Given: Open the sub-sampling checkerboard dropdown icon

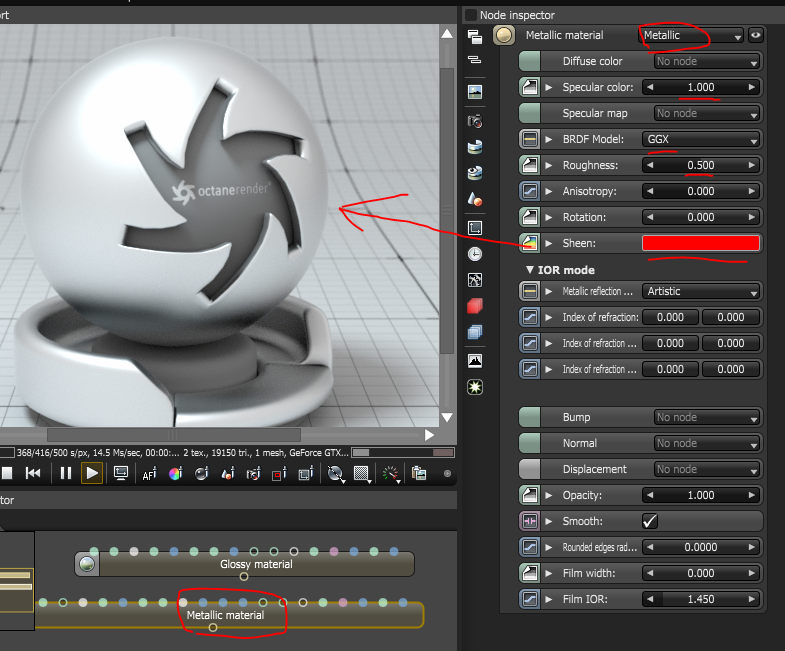Looking at the screenshot, I should 362,474.
